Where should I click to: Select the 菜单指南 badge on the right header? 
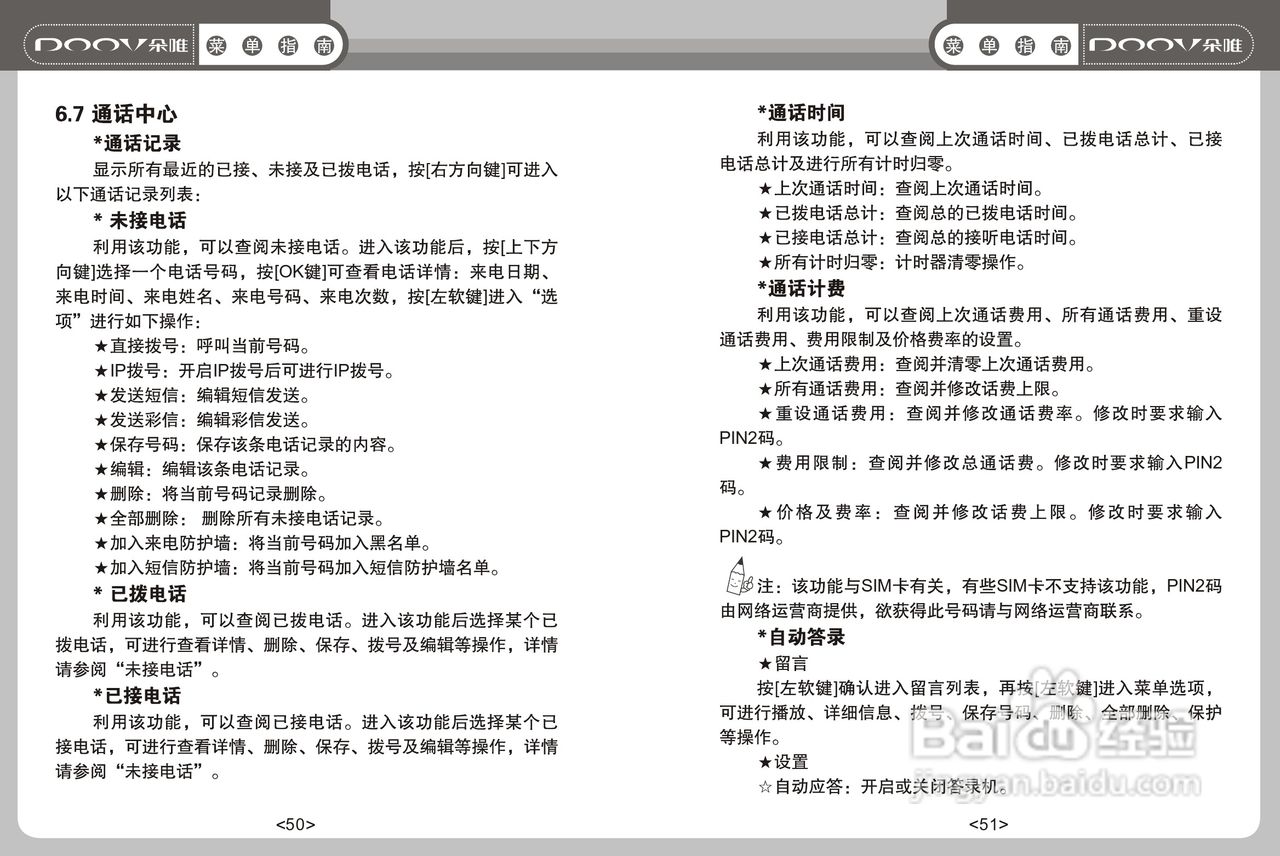(x=1008, y=44)
